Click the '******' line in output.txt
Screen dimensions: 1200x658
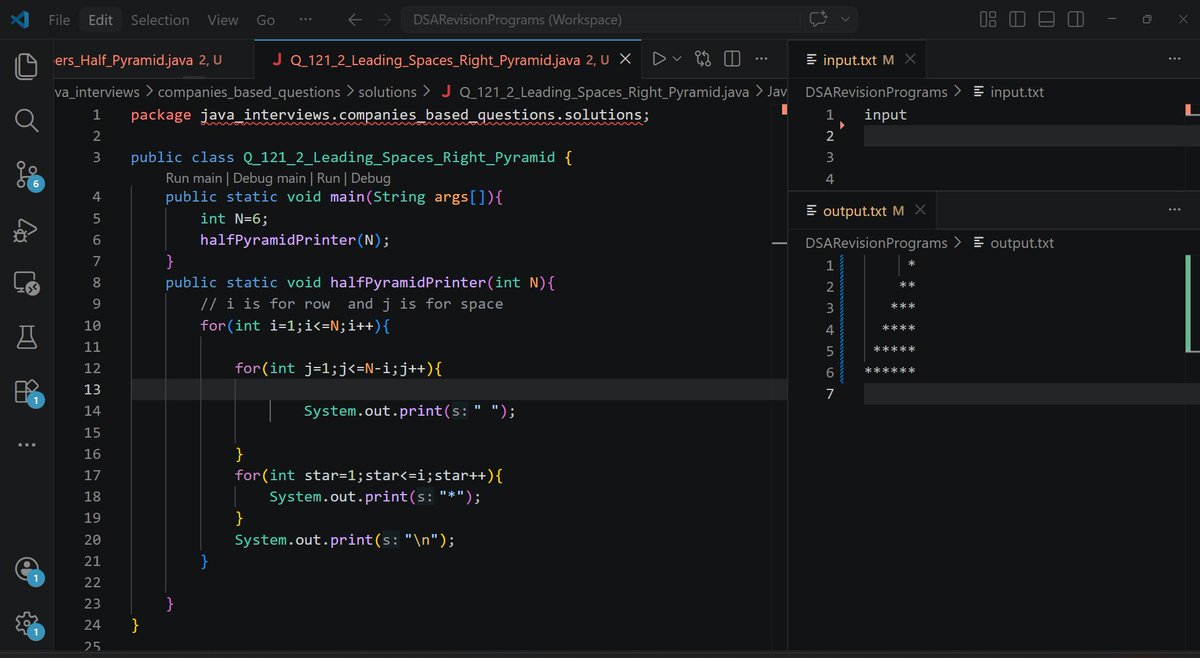coord(890,372)
